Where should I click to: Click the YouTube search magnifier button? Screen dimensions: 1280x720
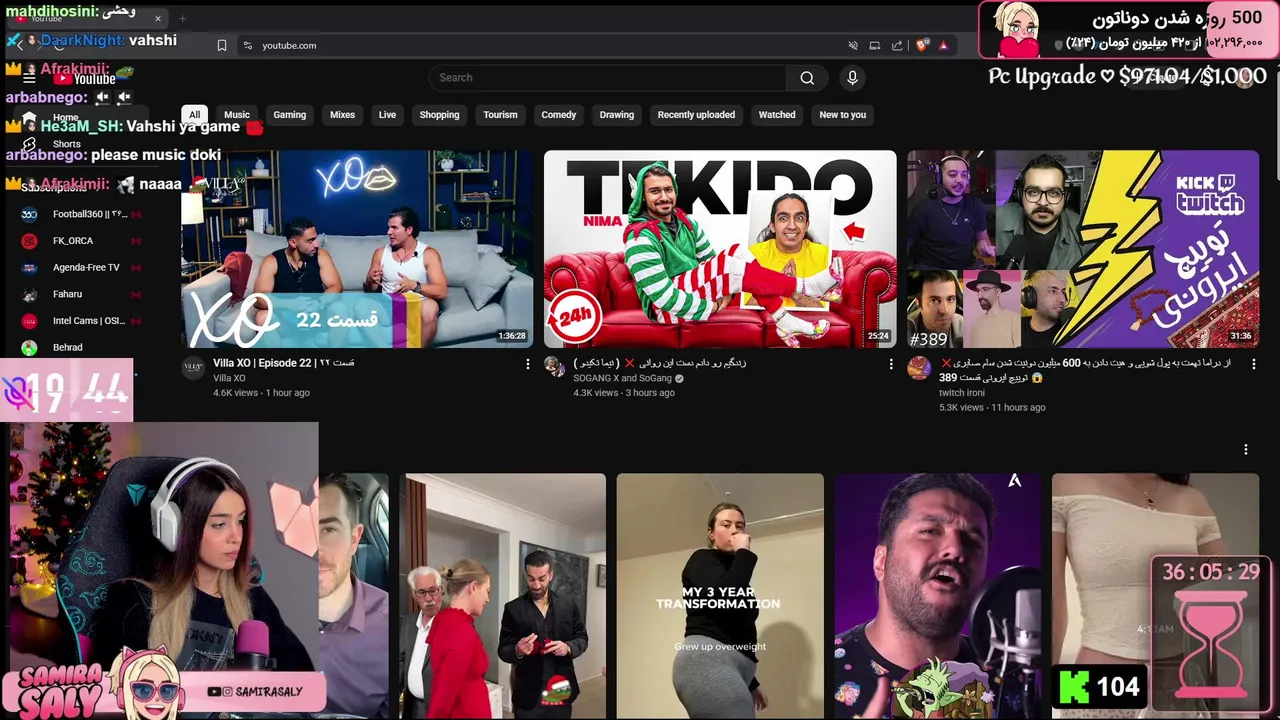click(807, 78)
